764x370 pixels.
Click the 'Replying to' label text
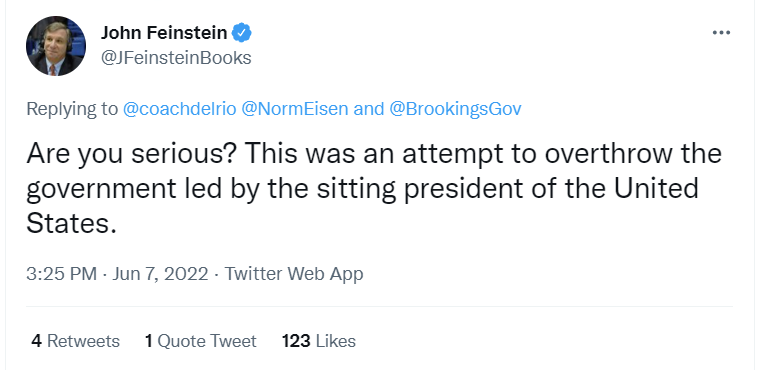72,109
